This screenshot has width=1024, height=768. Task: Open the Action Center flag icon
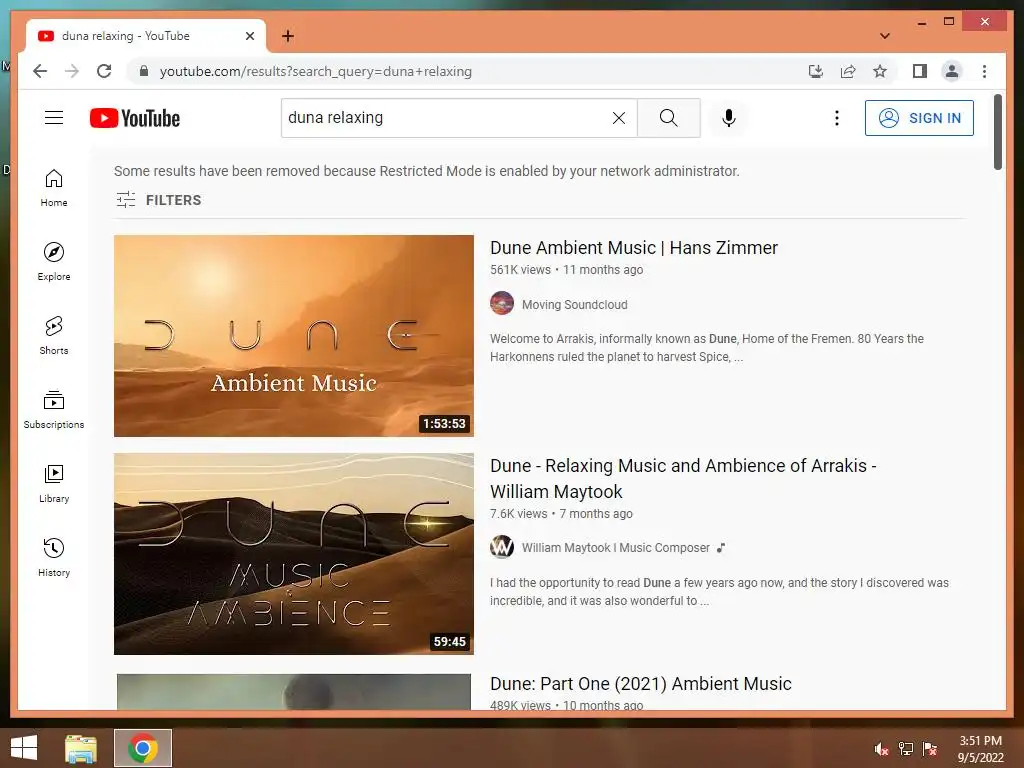click(x=930, y=749)
